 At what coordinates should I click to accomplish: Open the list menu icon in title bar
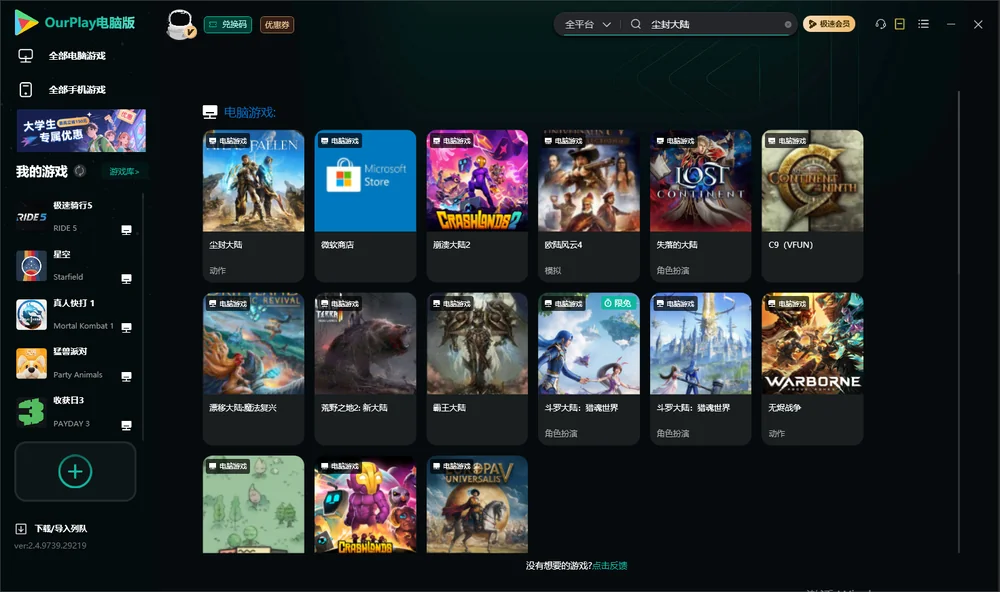(923, 24)
